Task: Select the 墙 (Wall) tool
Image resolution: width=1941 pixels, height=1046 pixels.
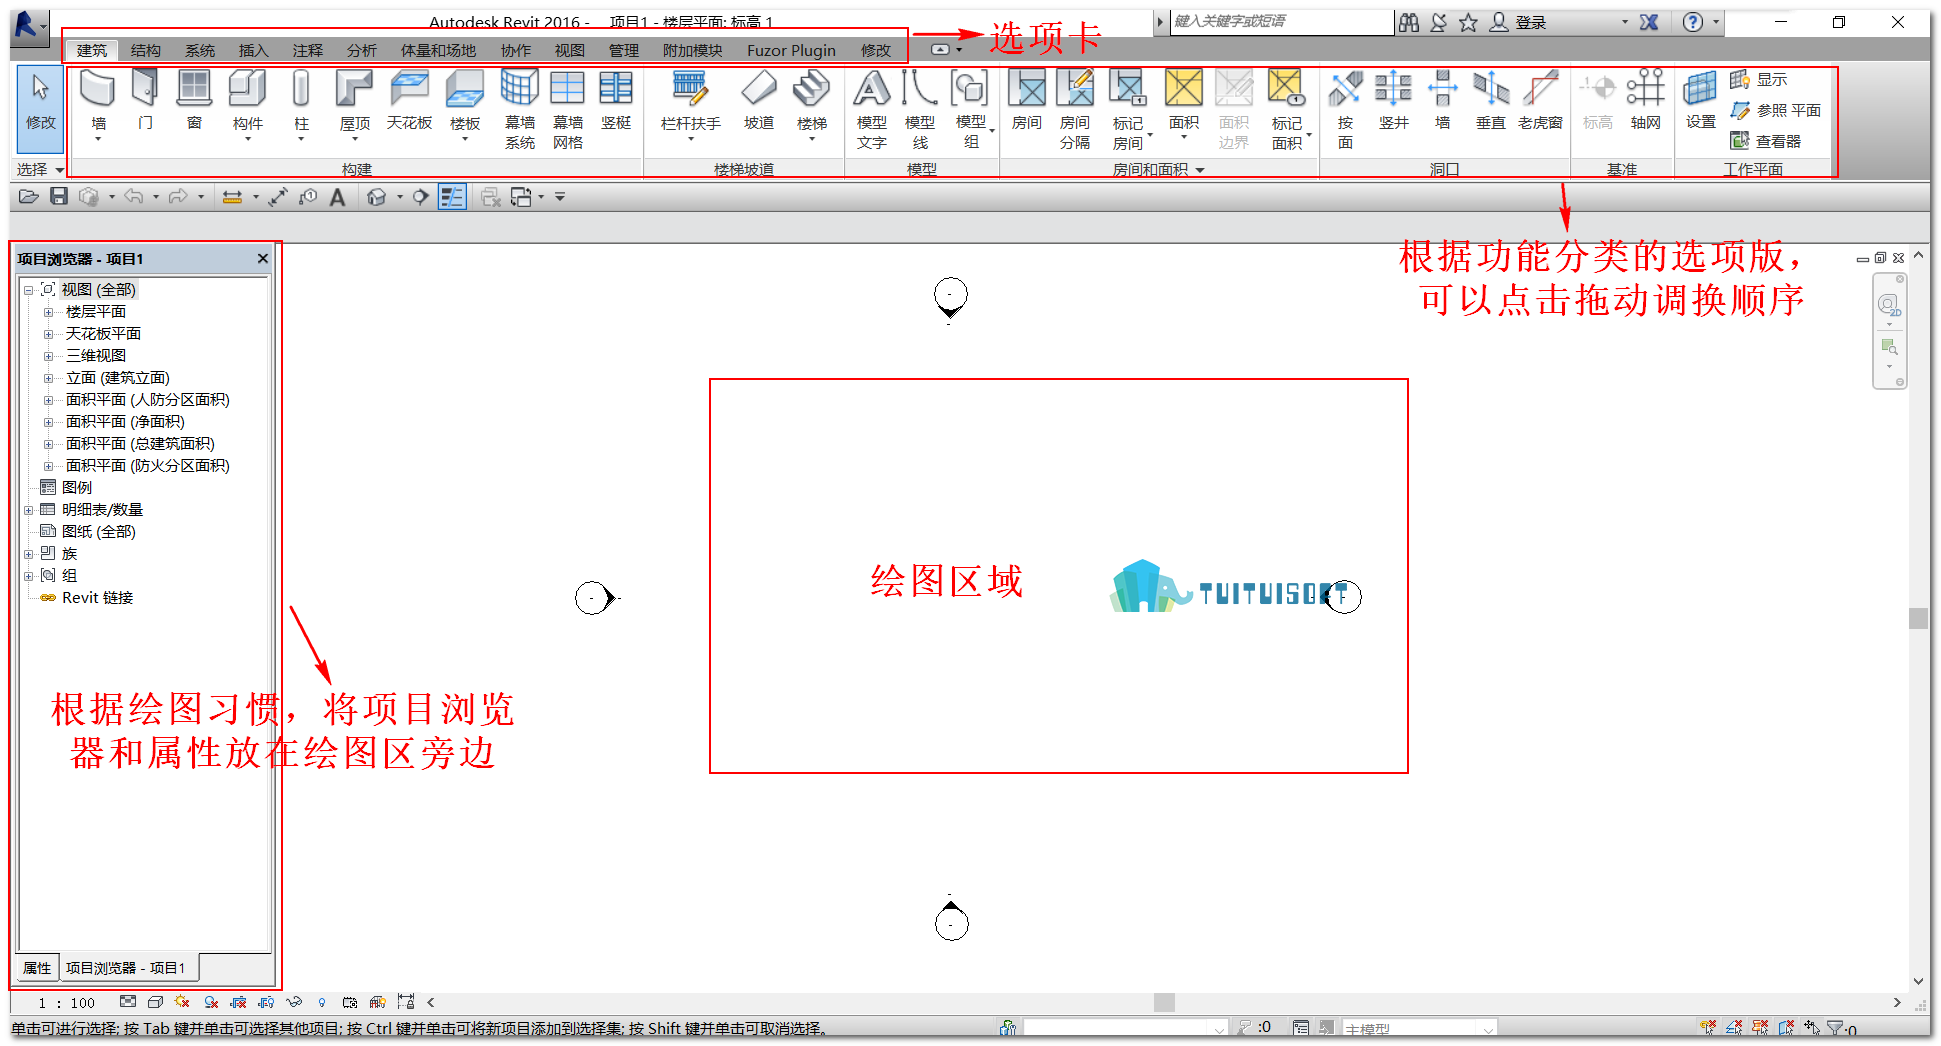Action: [x=98, y=105]
